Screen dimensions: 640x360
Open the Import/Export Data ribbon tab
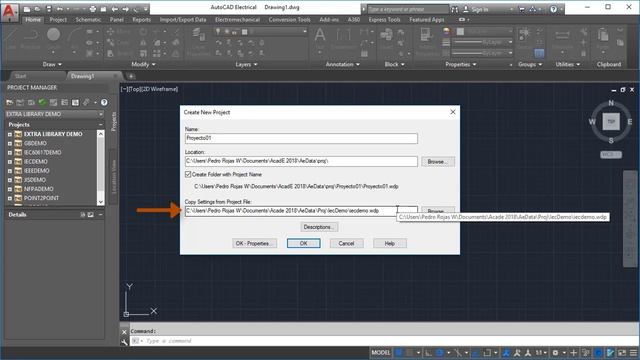pyautogui.click(x=183, y=20)
